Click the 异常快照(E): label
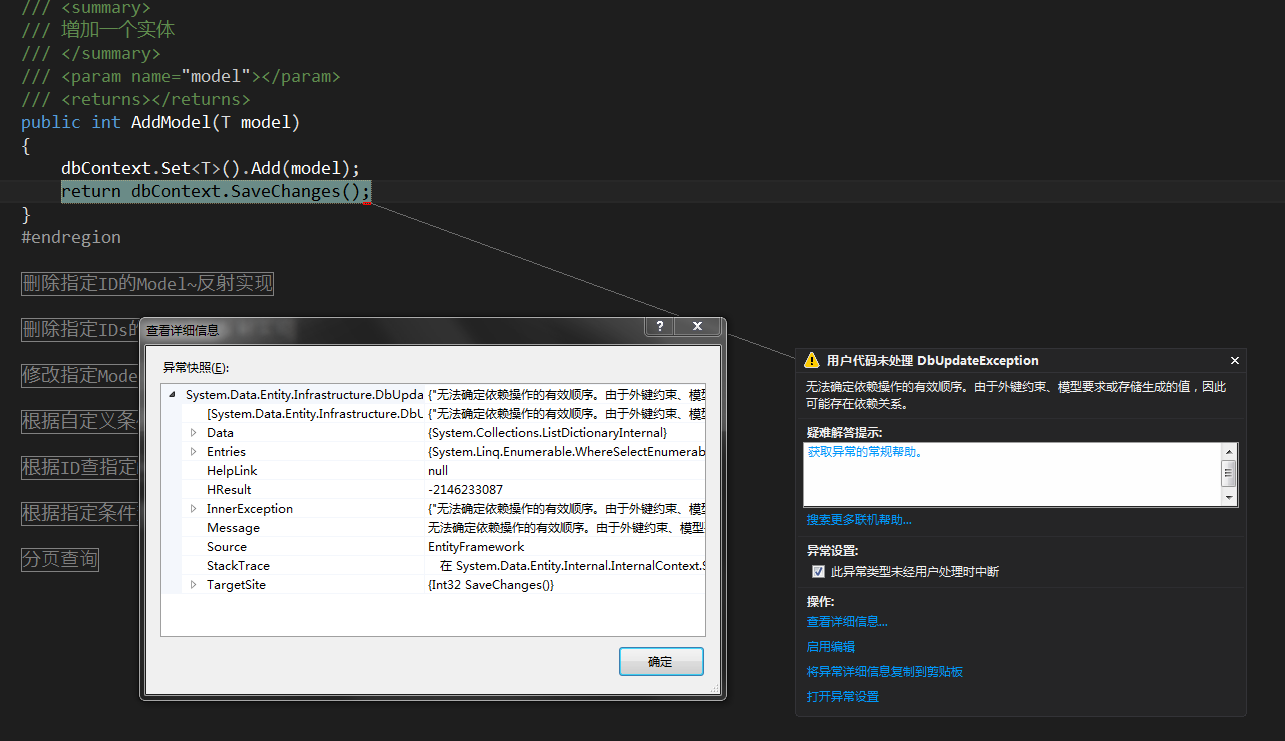Image resolution: width=1285 pixels, height=741 pixels. point(196,368)
